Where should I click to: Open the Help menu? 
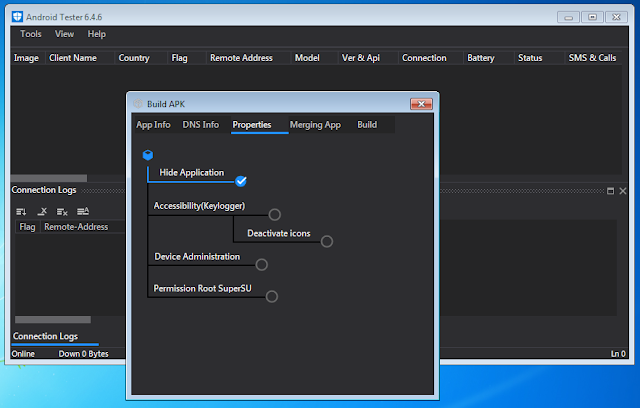point(97,34)
